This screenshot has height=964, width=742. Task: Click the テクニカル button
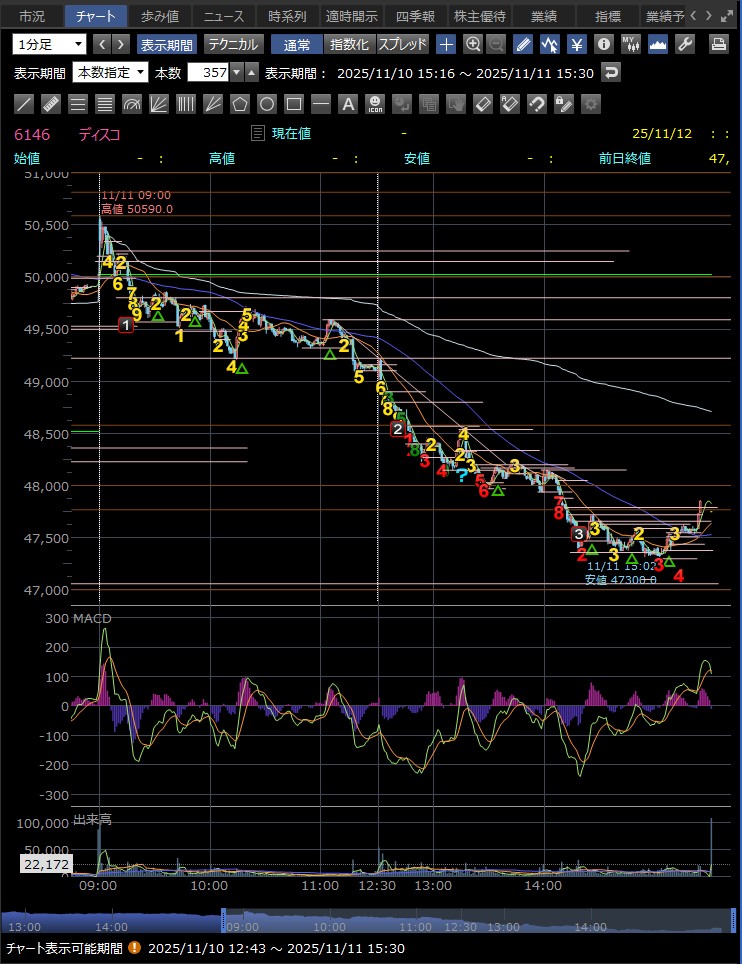pyautogui.click(x=233, y=44)
